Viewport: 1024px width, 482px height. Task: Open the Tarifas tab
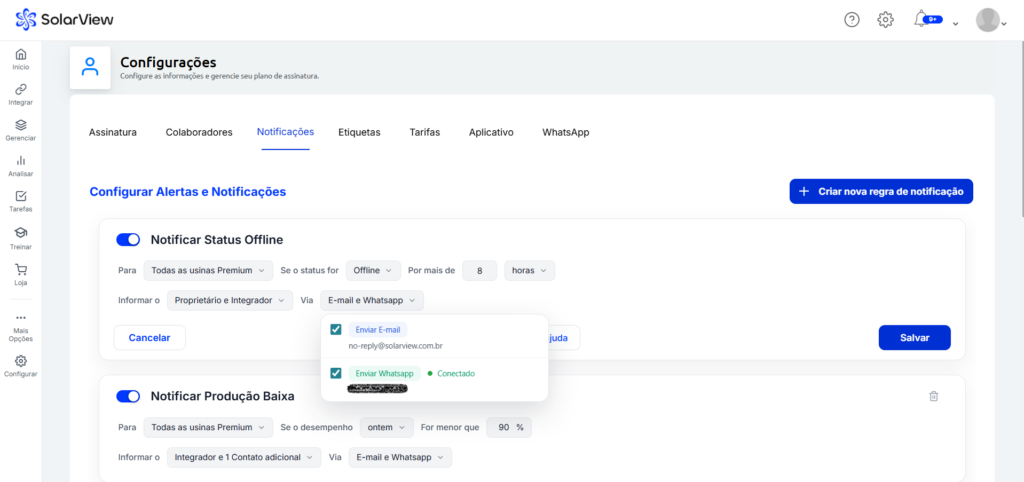click(x=424, y=132)
